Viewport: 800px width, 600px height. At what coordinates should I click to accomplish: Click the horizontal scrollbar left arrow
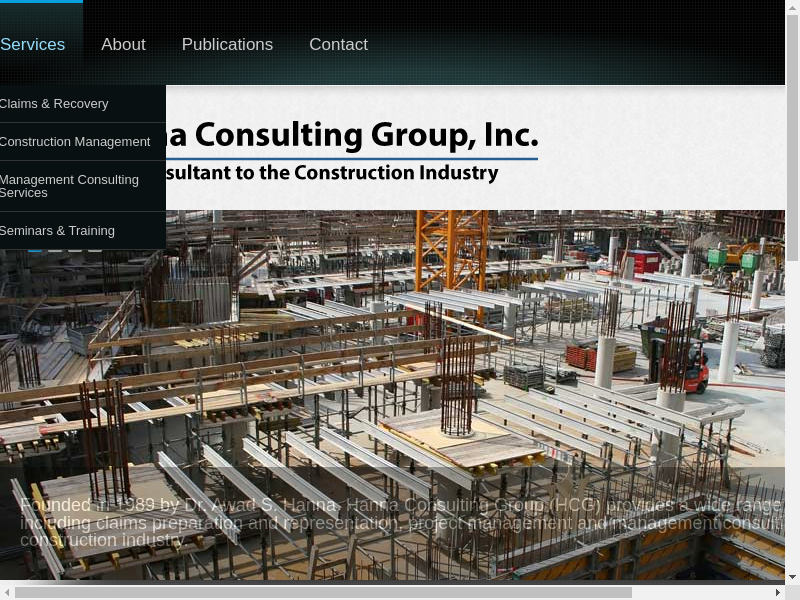7,592
